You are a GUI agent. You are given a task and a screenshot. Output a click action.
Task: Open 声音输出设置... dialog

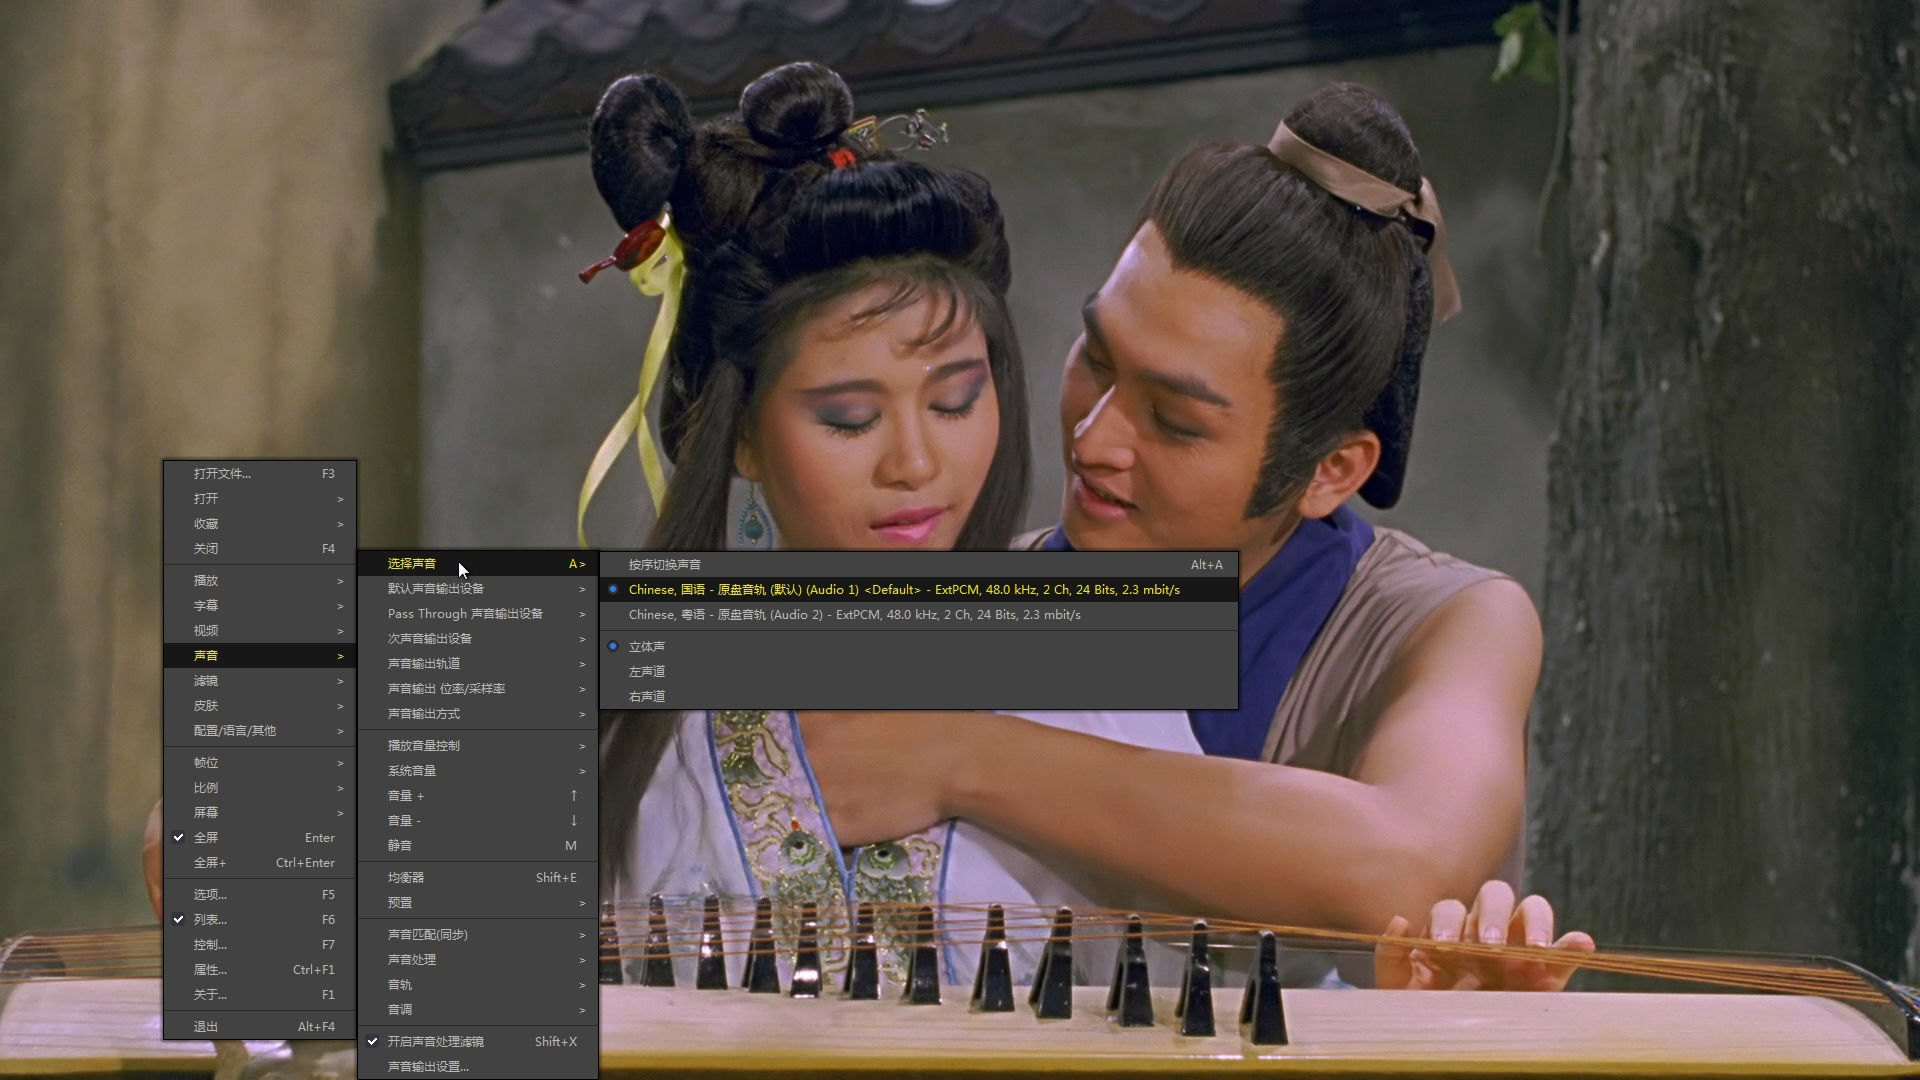tap(478, 1067)
